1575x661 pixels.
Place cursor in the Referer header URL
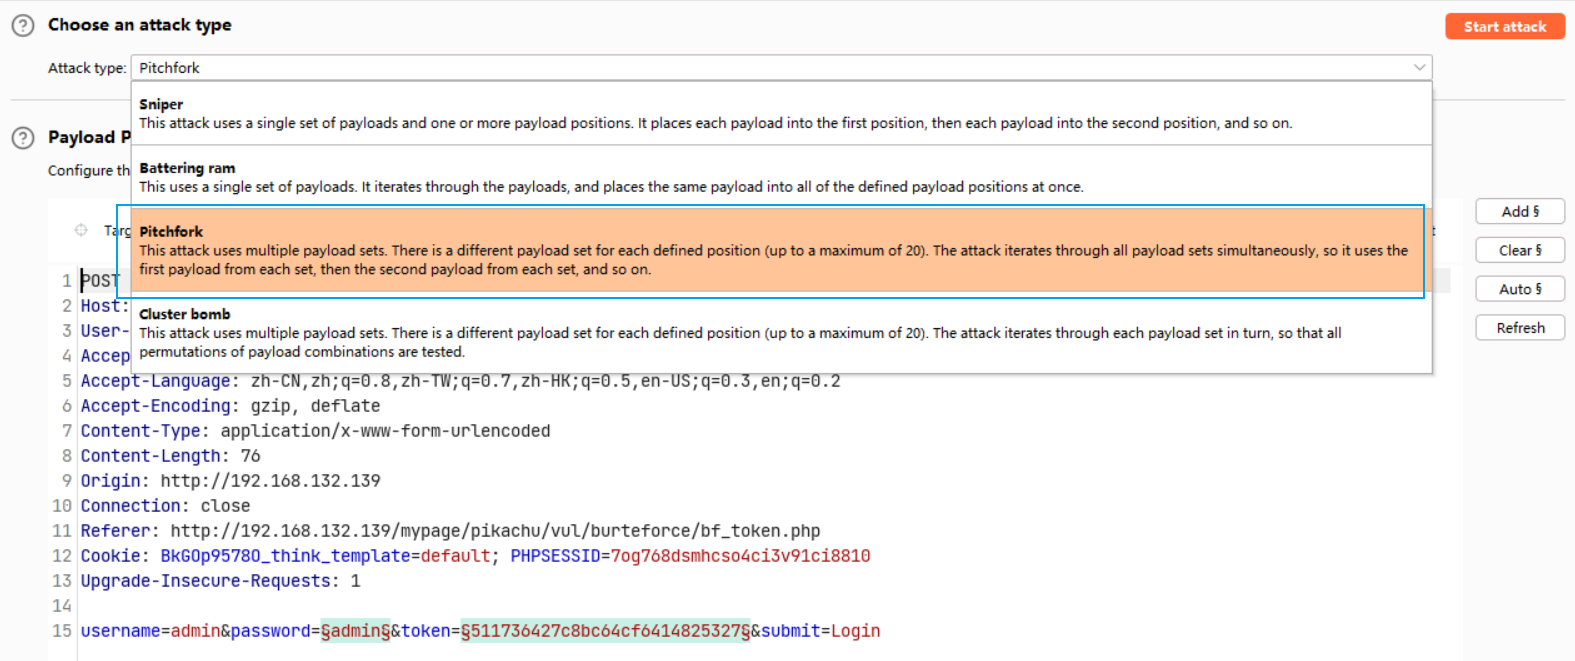click(x=495, y=531)
